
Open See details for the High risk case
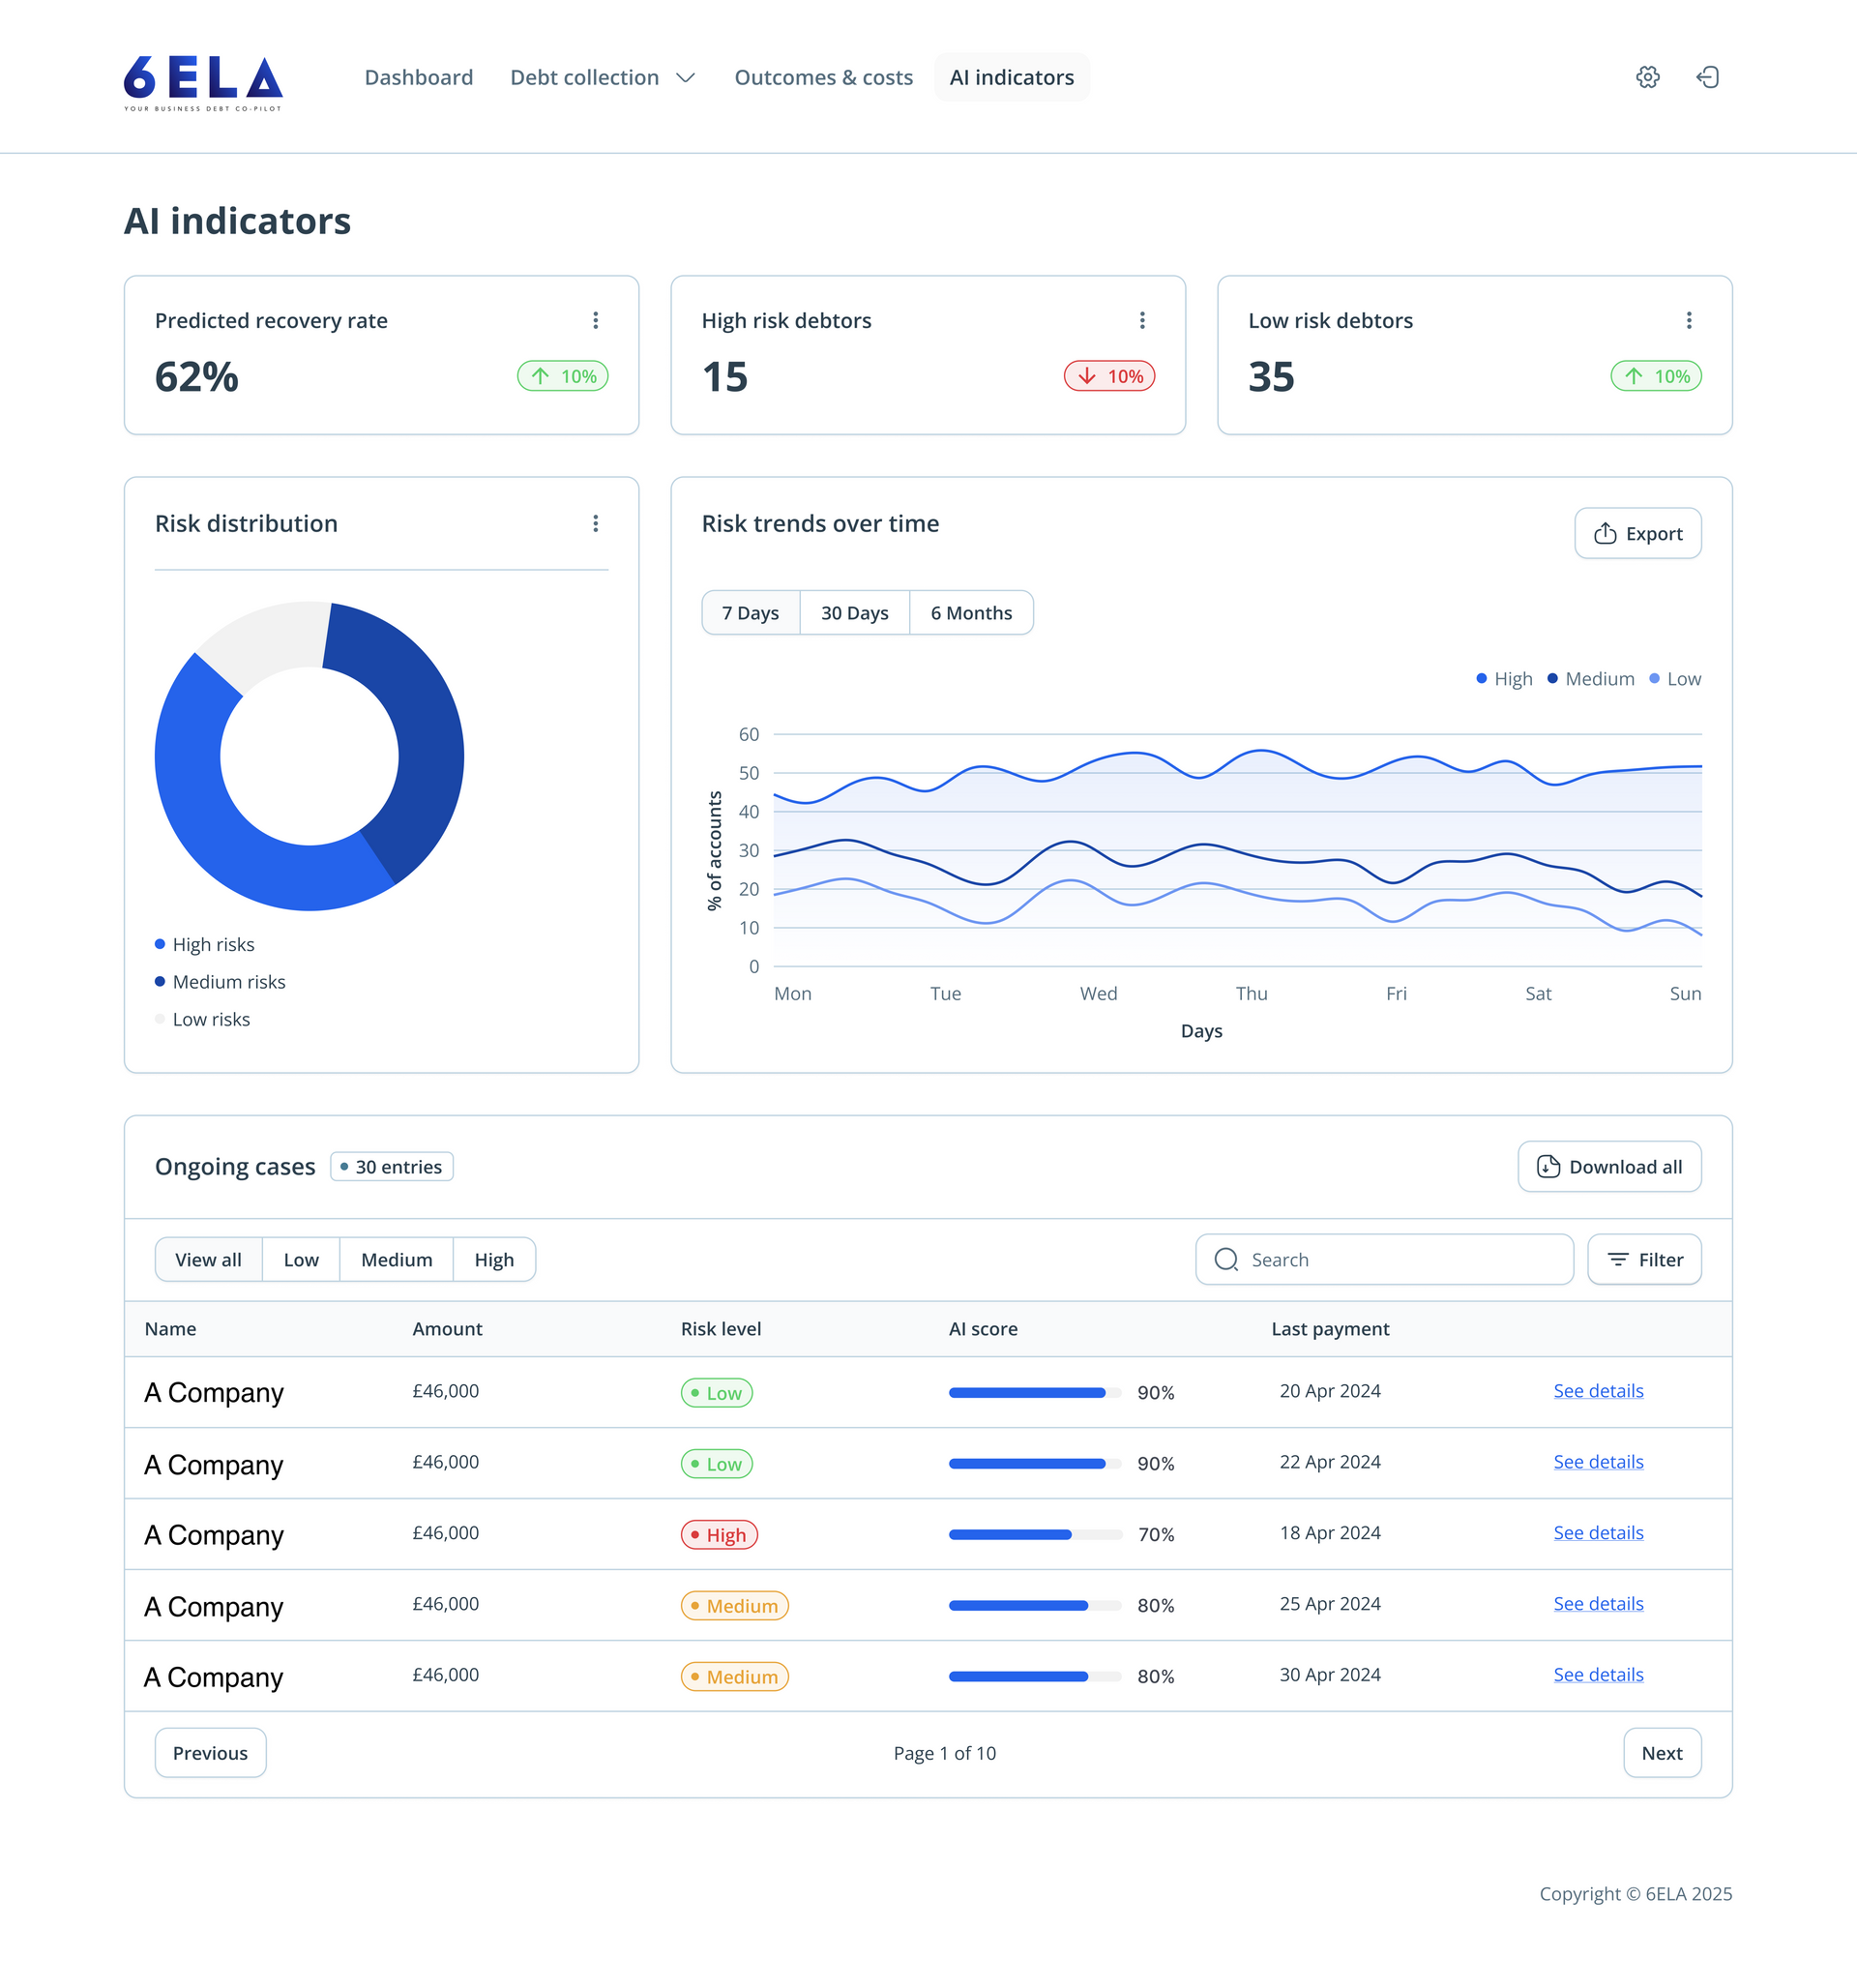pos(1598,1532)
